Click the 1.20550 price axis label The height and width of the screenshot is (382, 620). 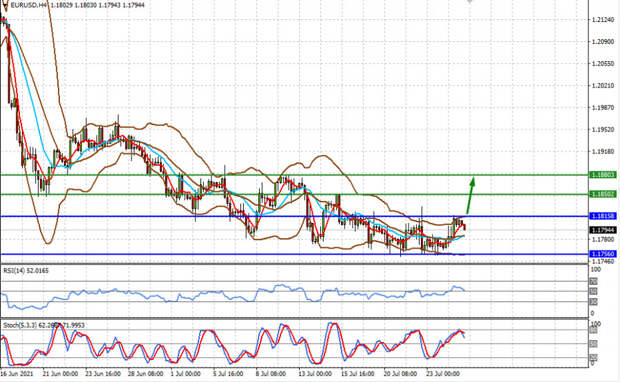(x=603, y=64)
